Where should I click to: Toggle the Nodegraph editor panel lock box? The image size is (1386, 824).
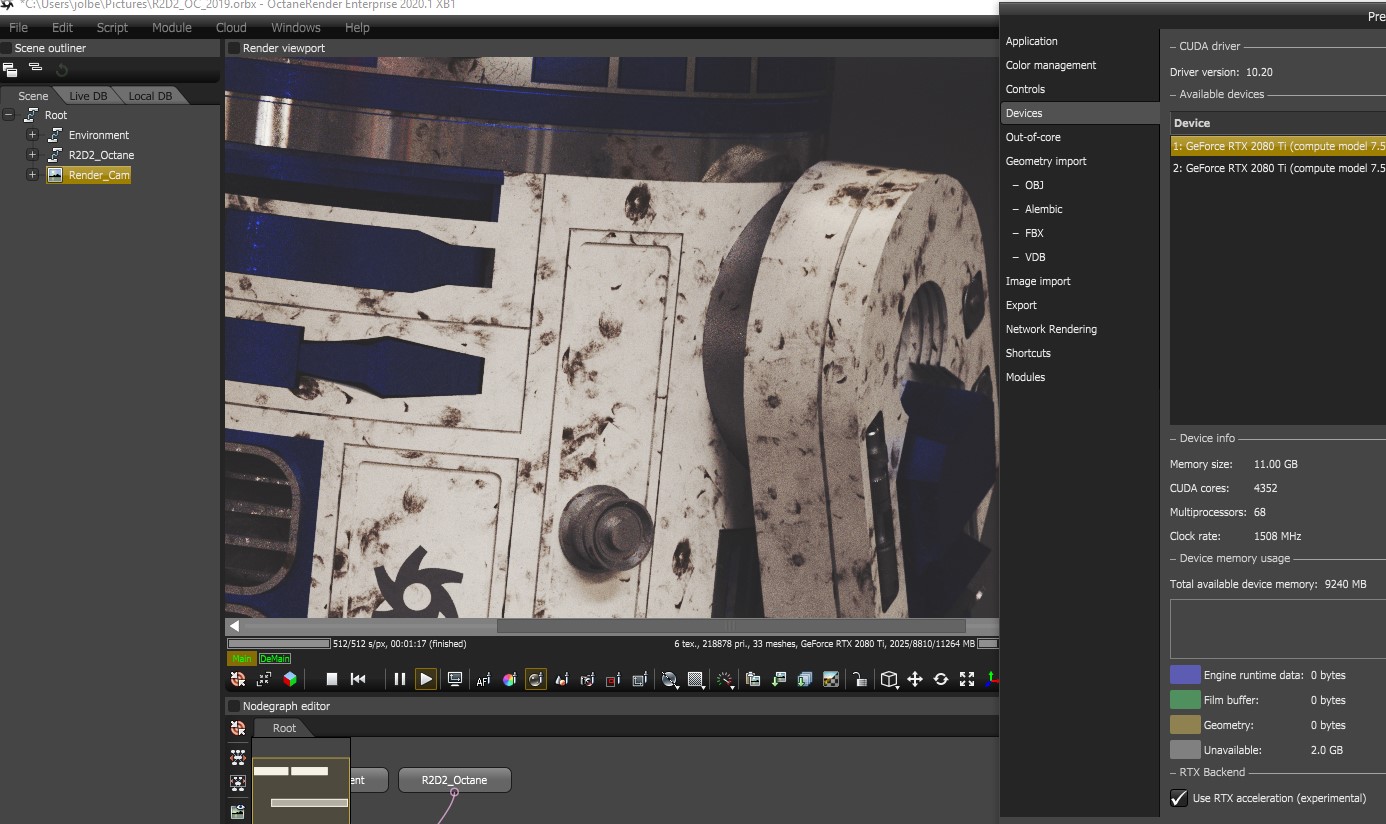pyautogui.click(x=234, y=706)
